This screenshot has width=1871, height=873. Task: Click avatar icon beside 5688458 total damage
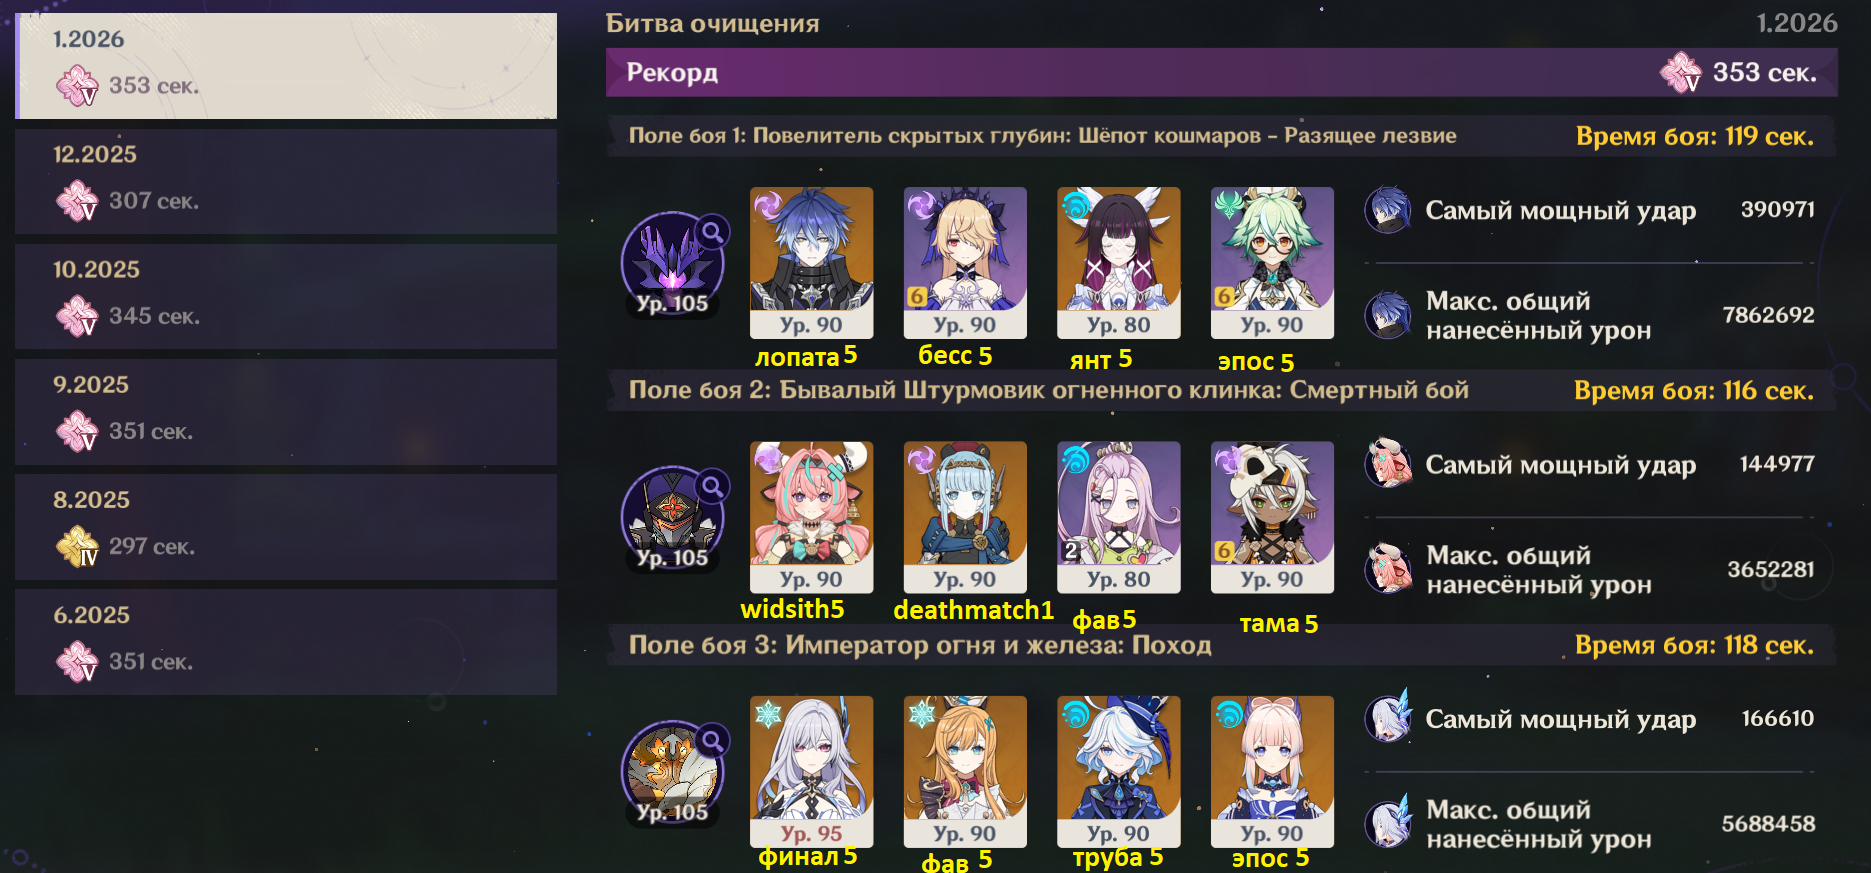[1388, 824]
